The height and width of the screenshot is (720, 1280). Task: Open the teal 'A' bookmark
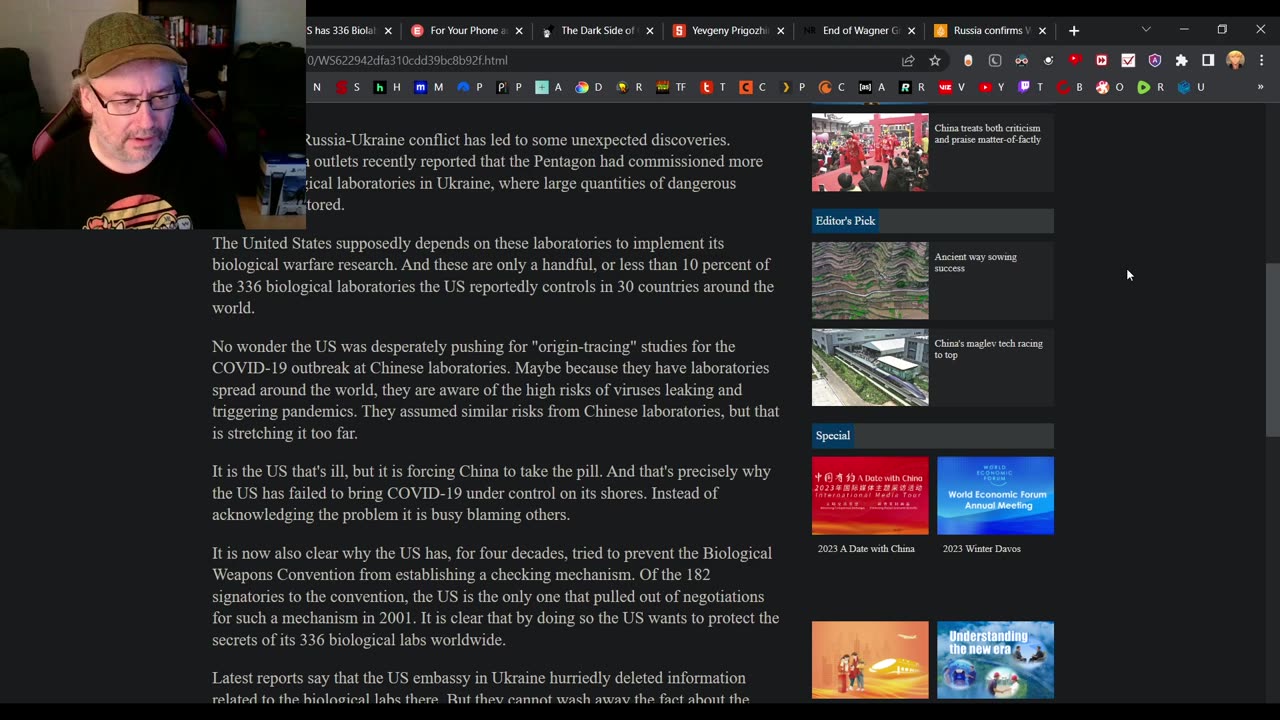[x=548, y=87]
